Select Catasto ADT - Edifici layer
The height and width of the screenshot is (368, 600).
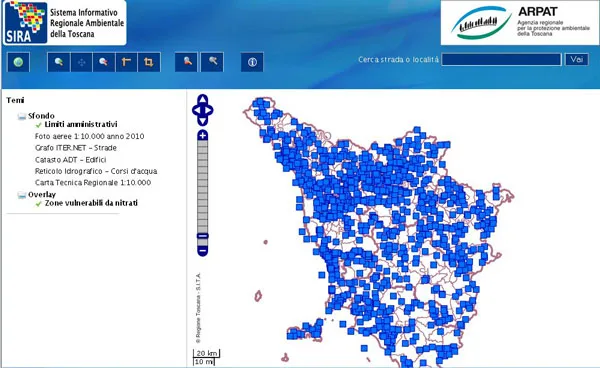[71, 160]
